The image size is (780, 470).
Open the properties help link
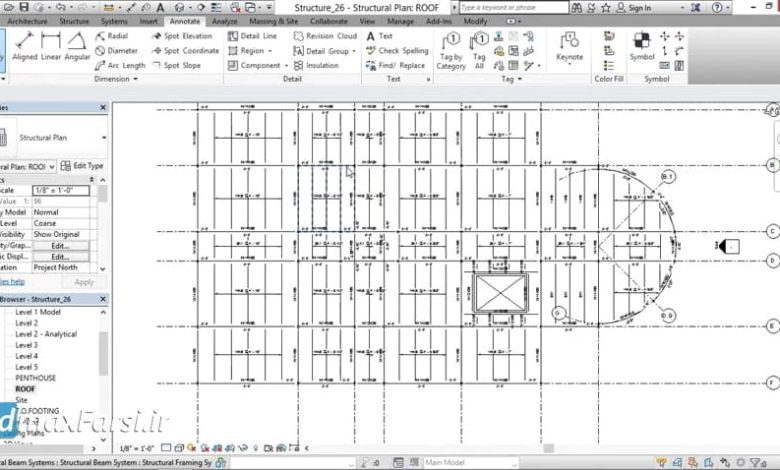pyautogui.click(x=12, y=282)
